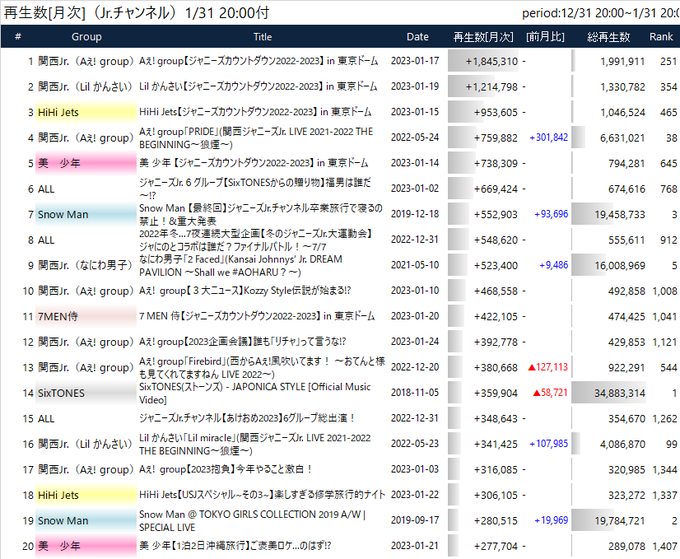Click total views 19,784,721
Image resolution: width=680 pixels, height=559 pixels.
[x=619, y=521]
